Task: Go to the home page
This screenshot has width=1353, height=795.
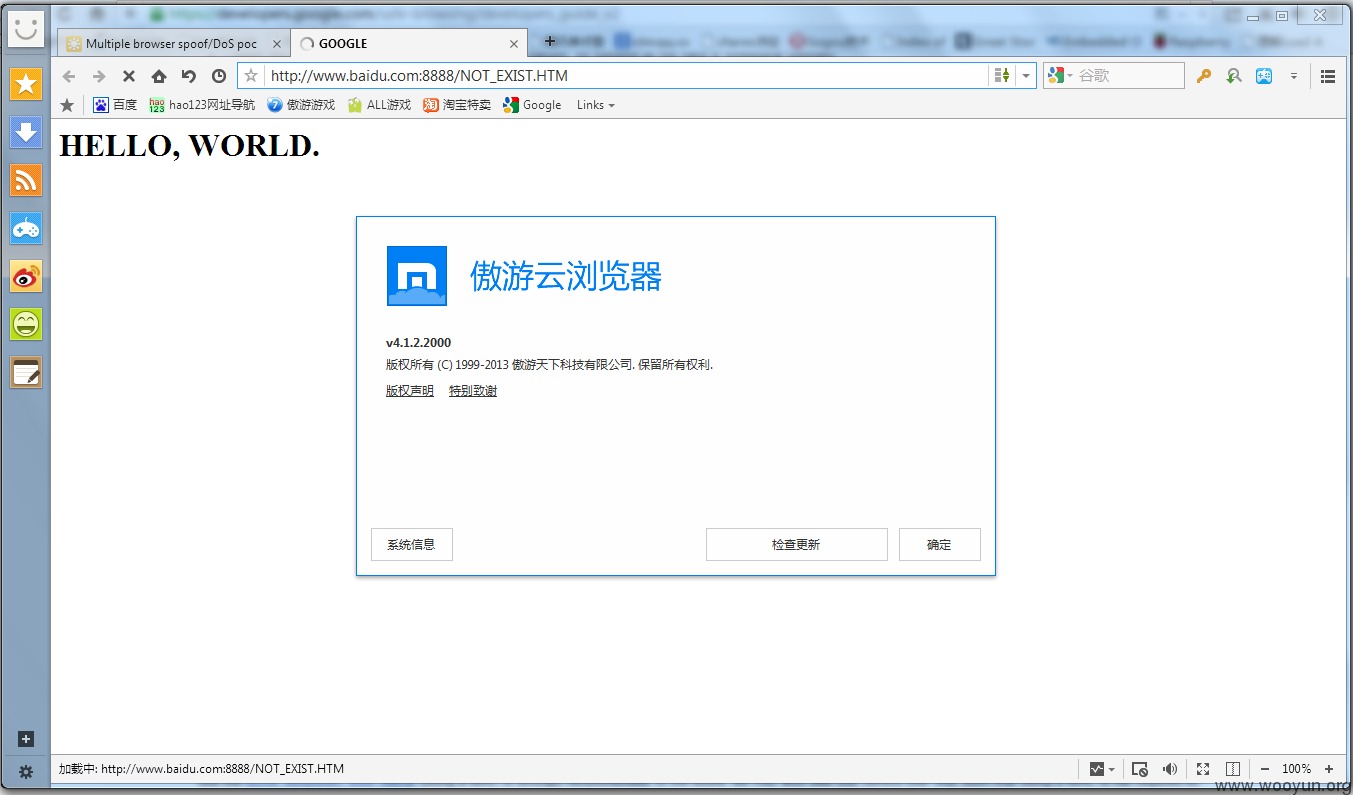Action: tap(159, 76)
